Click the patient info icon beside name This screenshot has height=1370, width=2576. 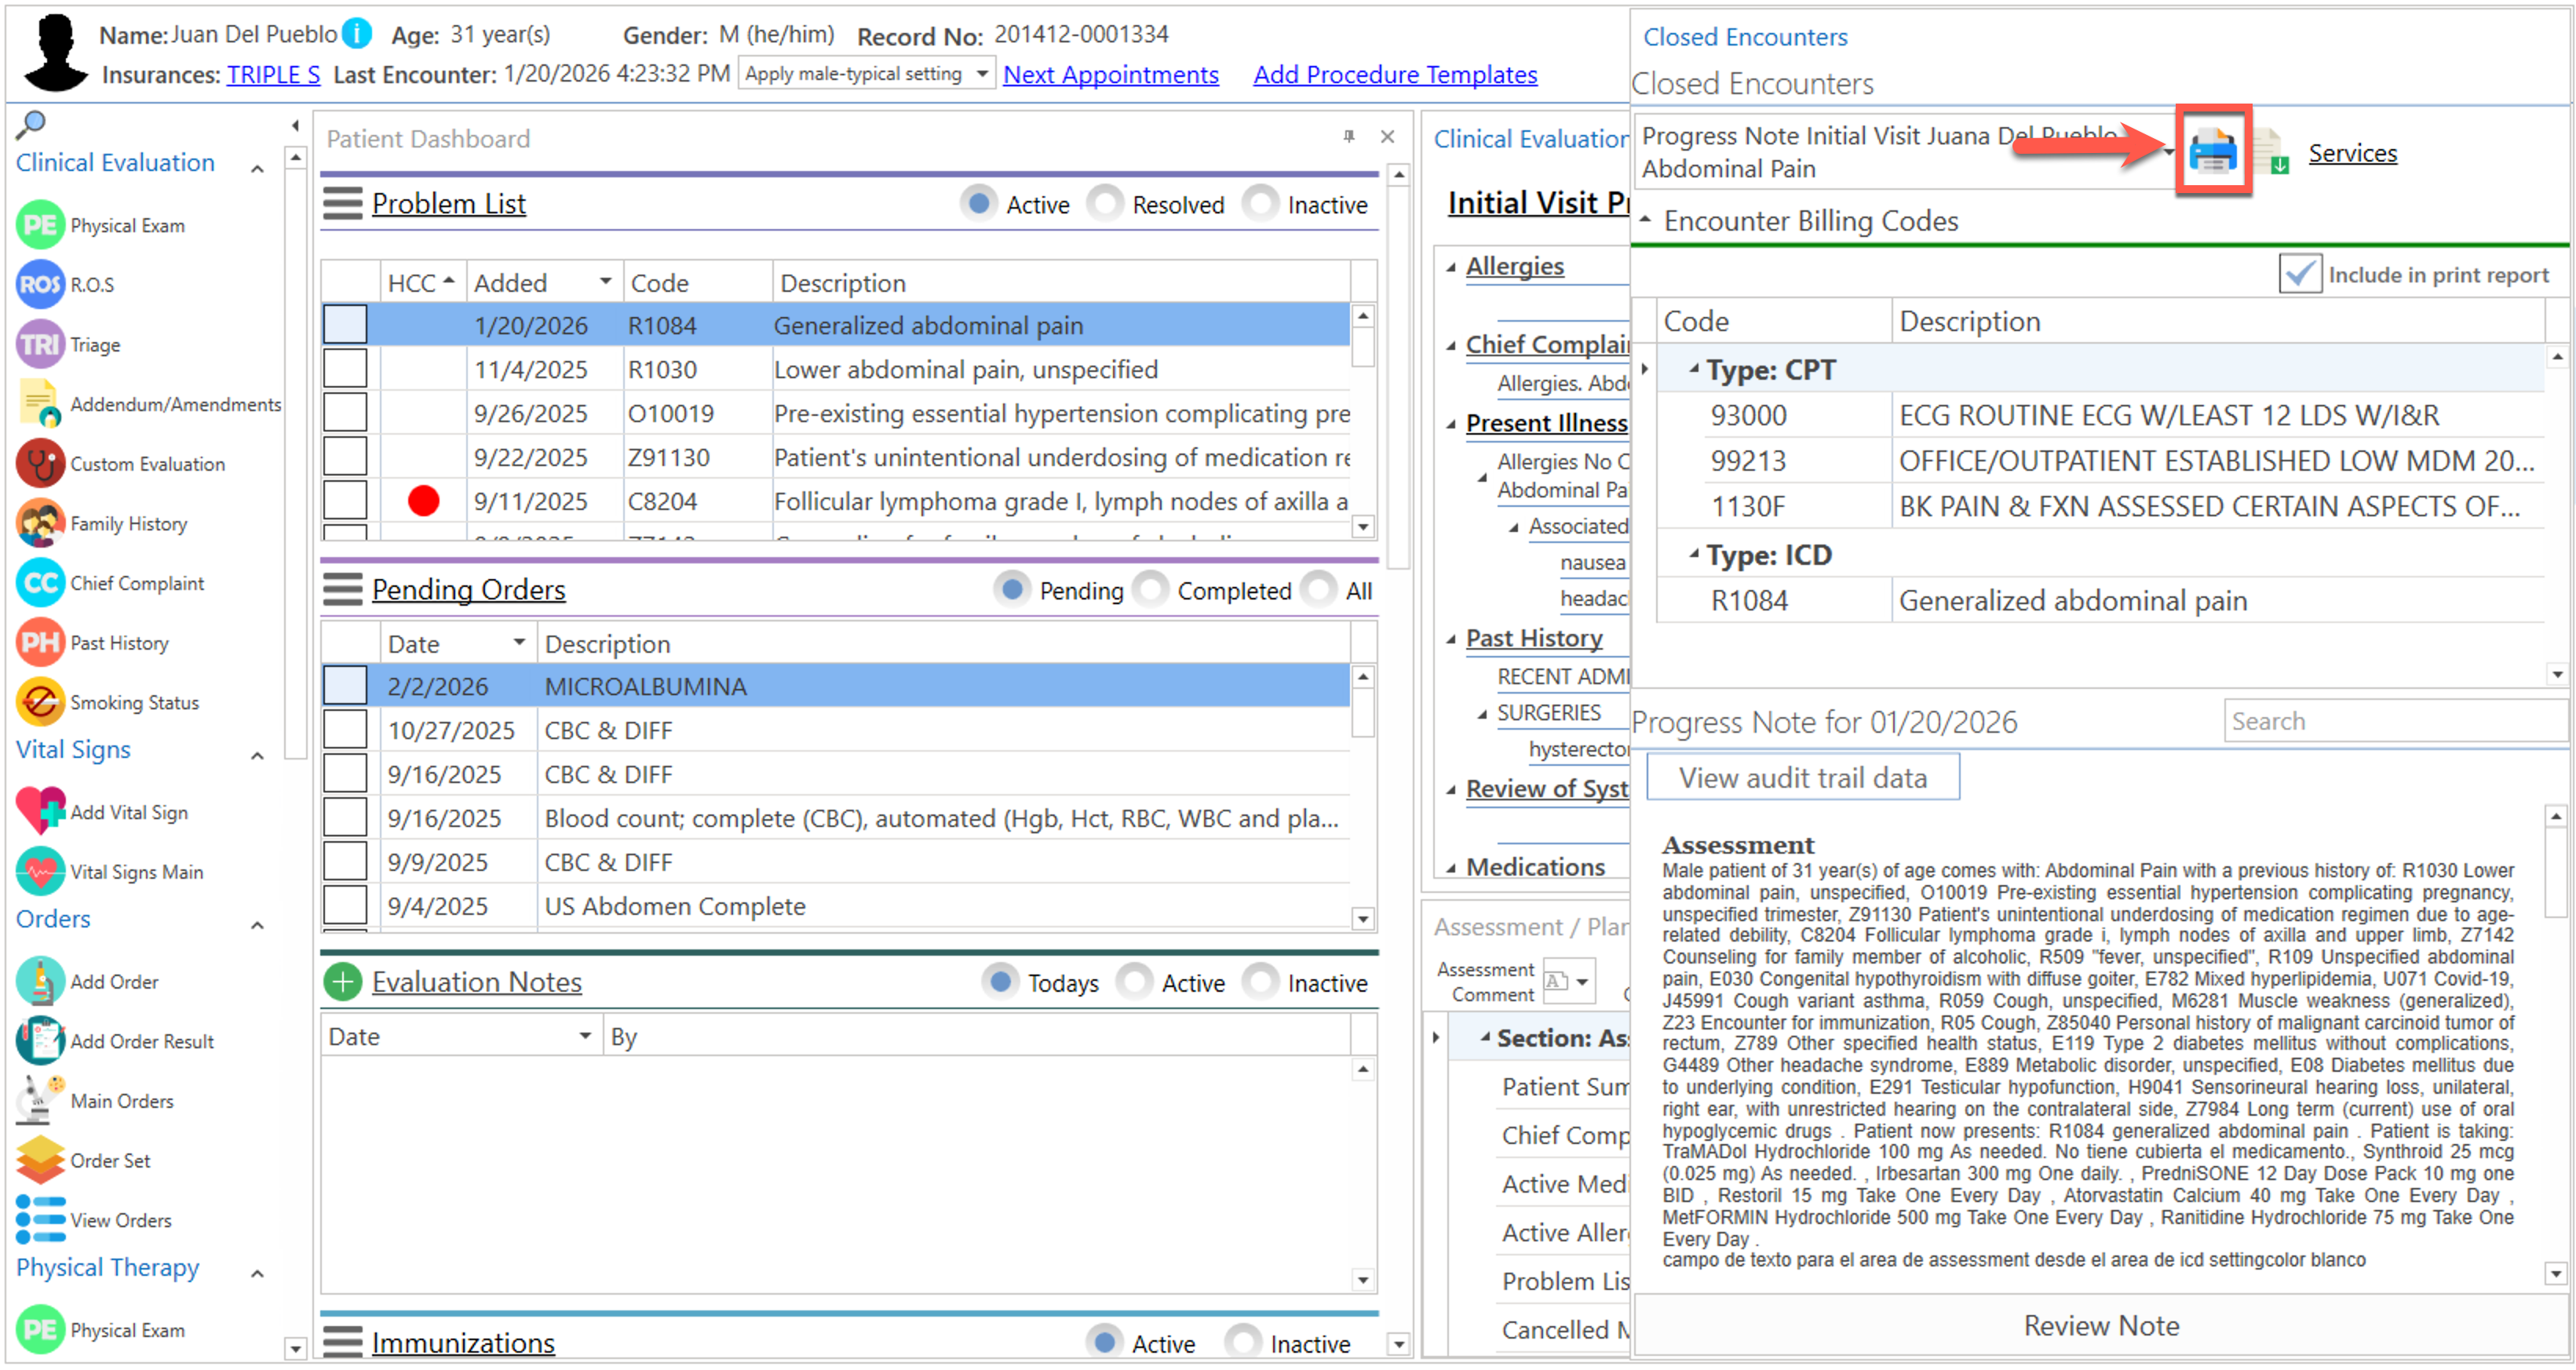(357, 34)
